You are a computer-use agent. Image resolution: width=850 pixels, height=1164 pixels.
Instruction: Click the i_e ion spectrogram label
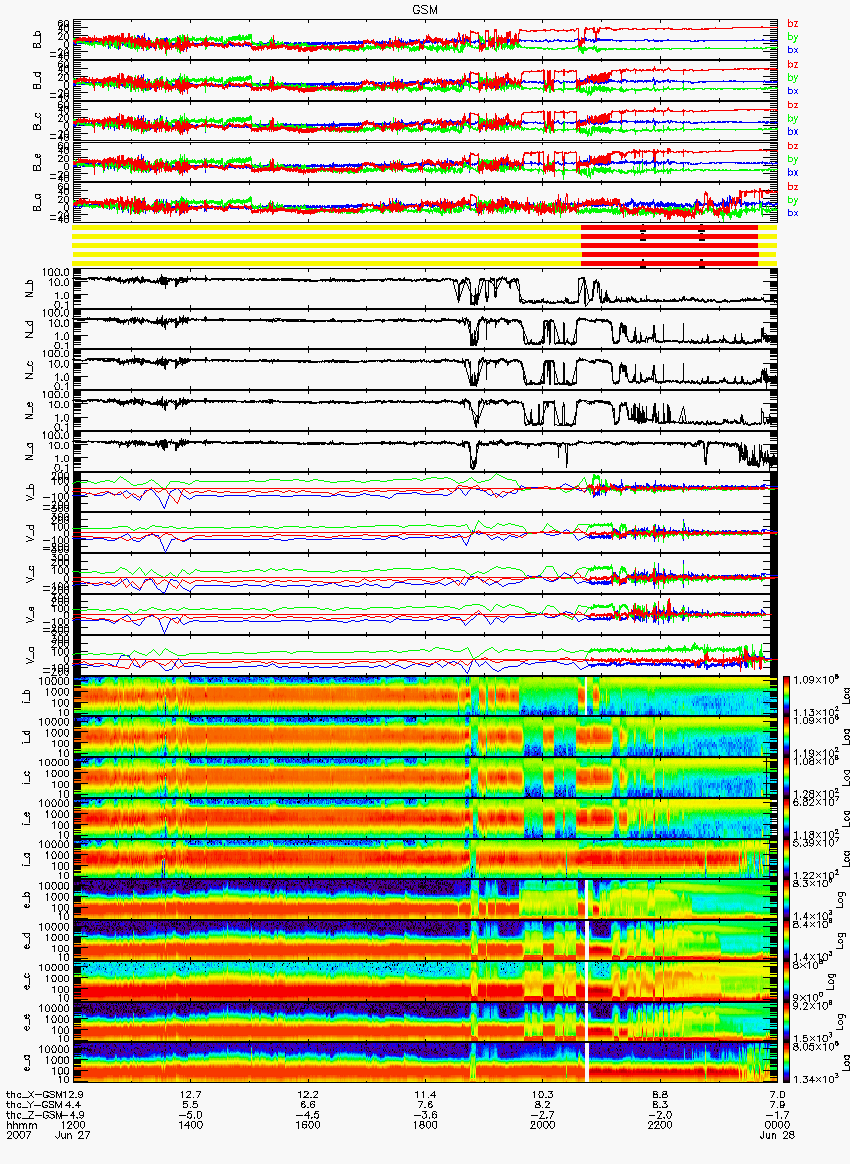(x=27, y=820)
